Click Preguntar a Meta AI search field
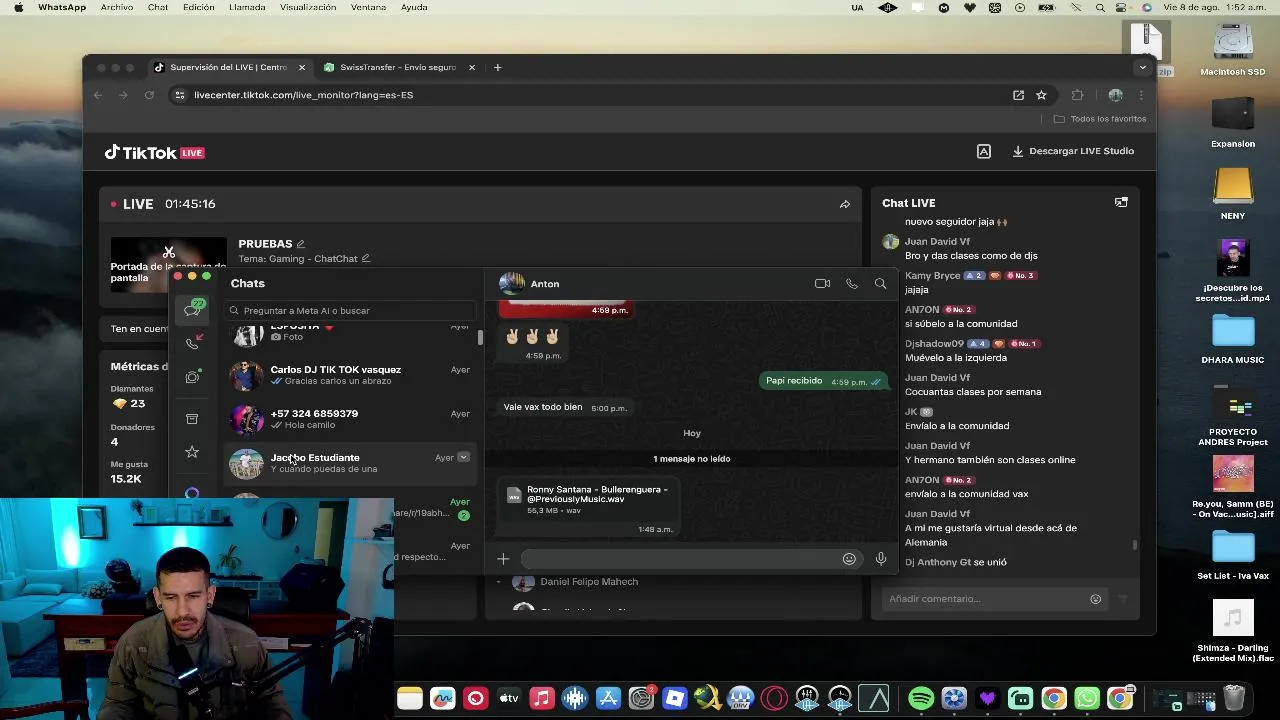This screenshot has width=1280, height=720. point(352,310)
